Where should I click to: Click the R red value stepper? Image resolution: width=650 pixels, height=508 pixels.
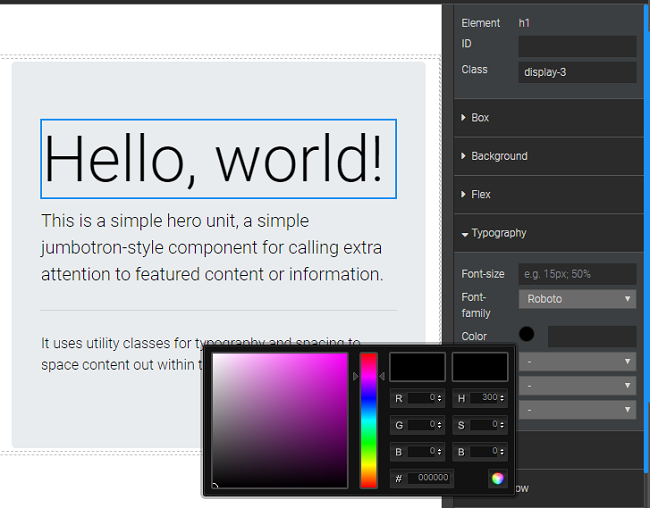[424, 398]
